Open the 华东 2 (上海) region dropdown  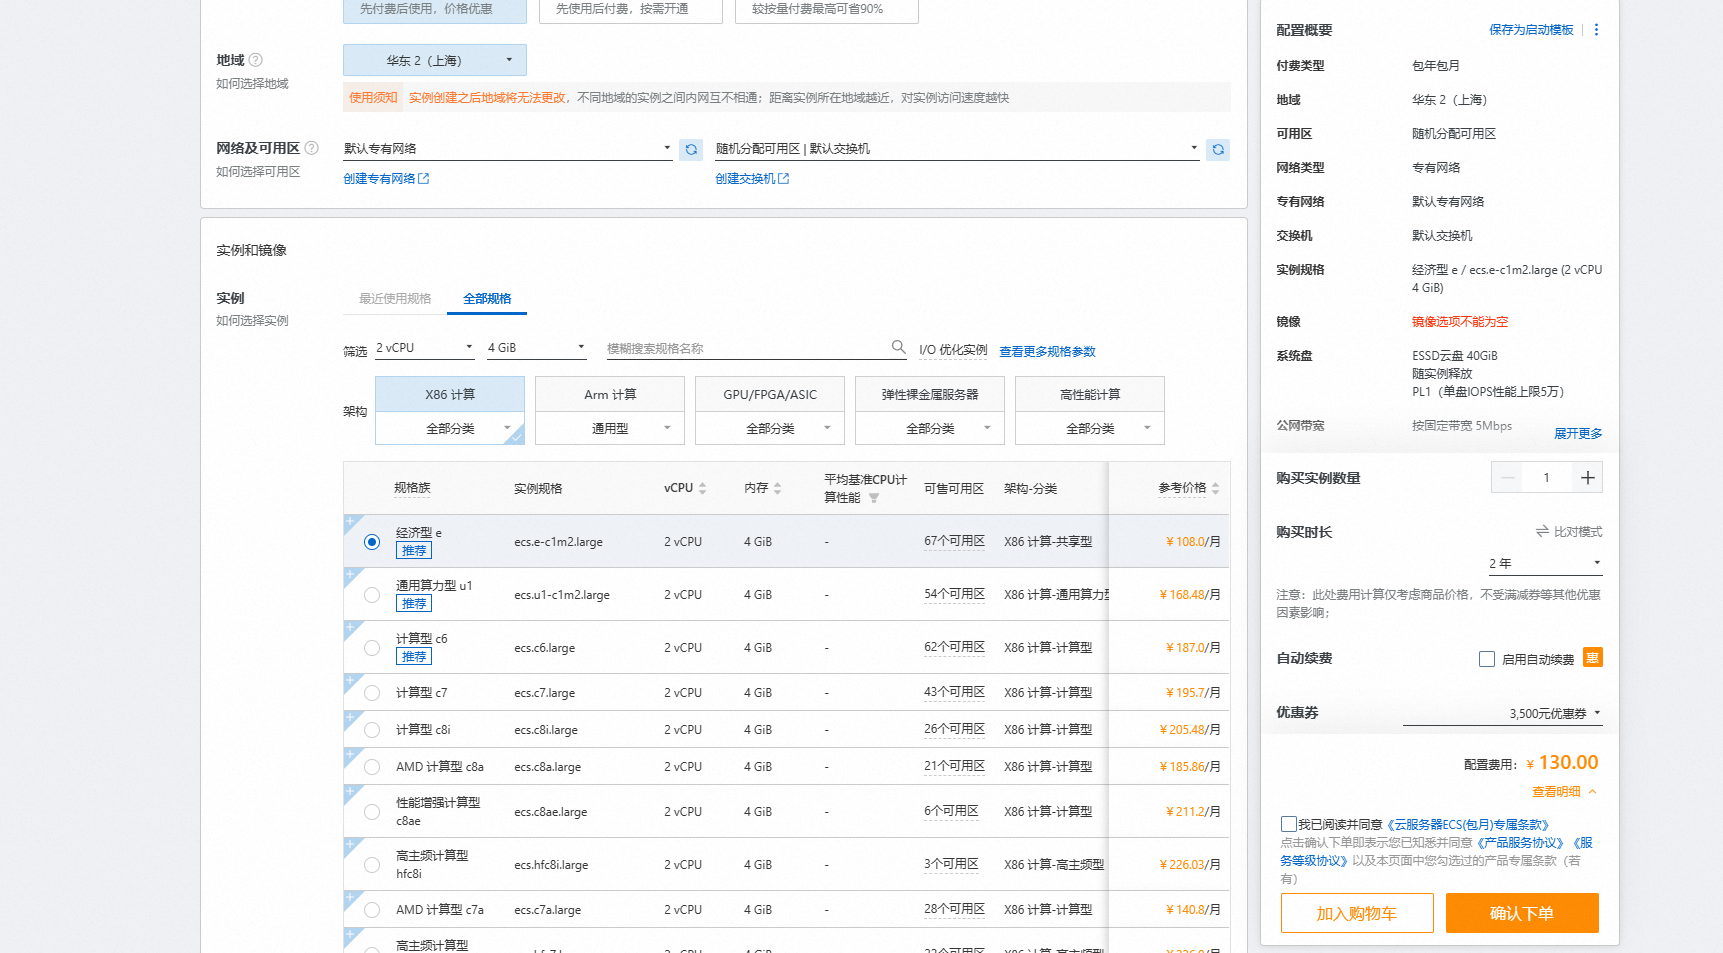click(x=435, y=60)
